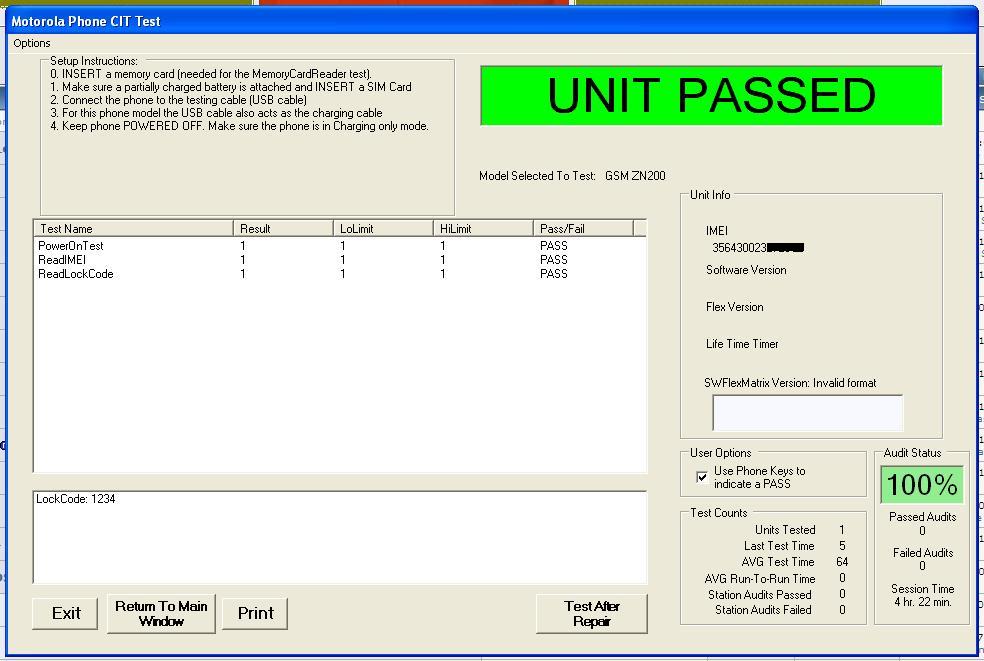This screenshot has width=984, height=661.
Task: Click the Station Audits Passed label
Action: tap(759, 594)
